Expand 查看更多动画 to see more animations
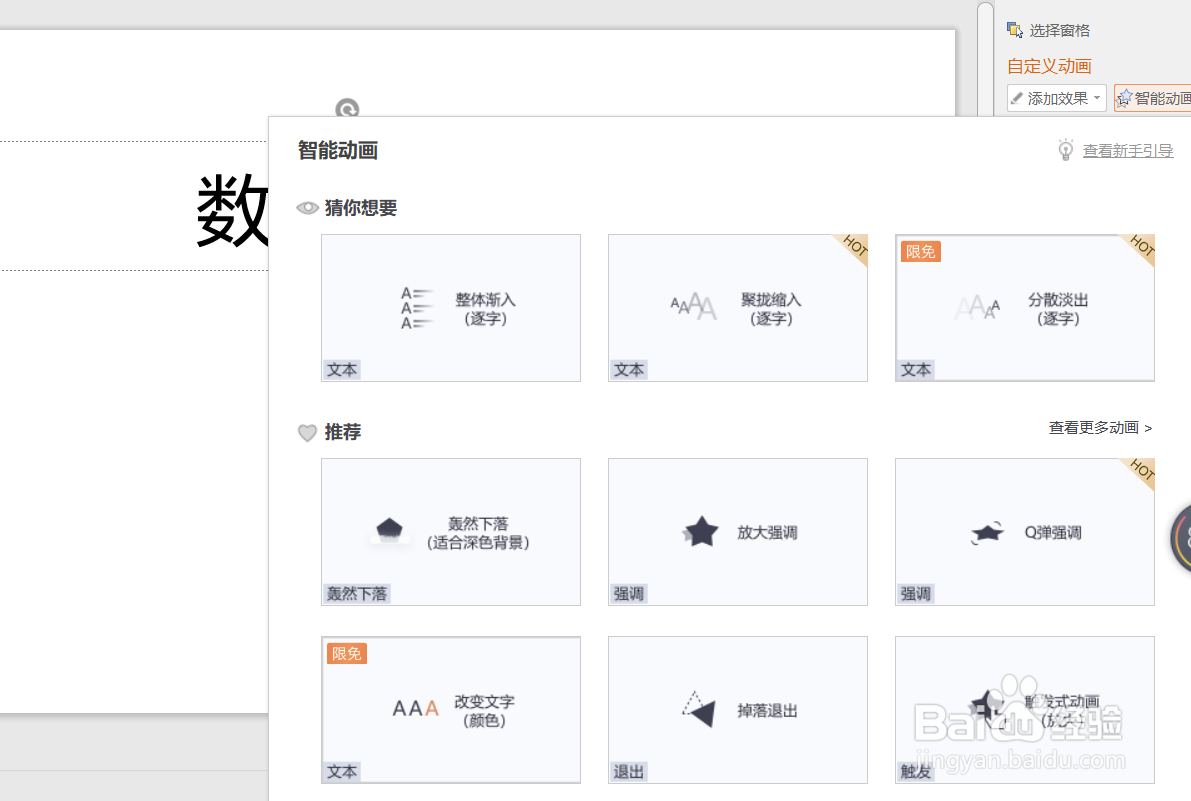Image resolution: width=1191 pixels, height=801 pixels. coord(1098,427)
